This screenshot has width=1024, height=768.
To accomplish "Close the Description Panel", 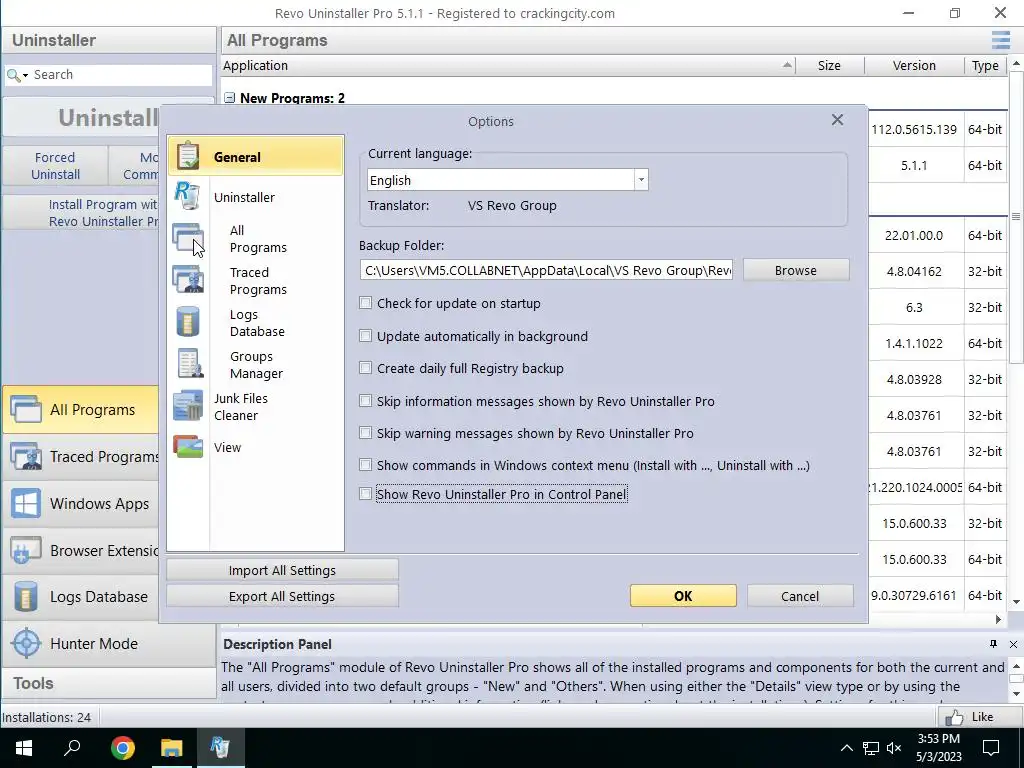I will tap(1013, 644).
